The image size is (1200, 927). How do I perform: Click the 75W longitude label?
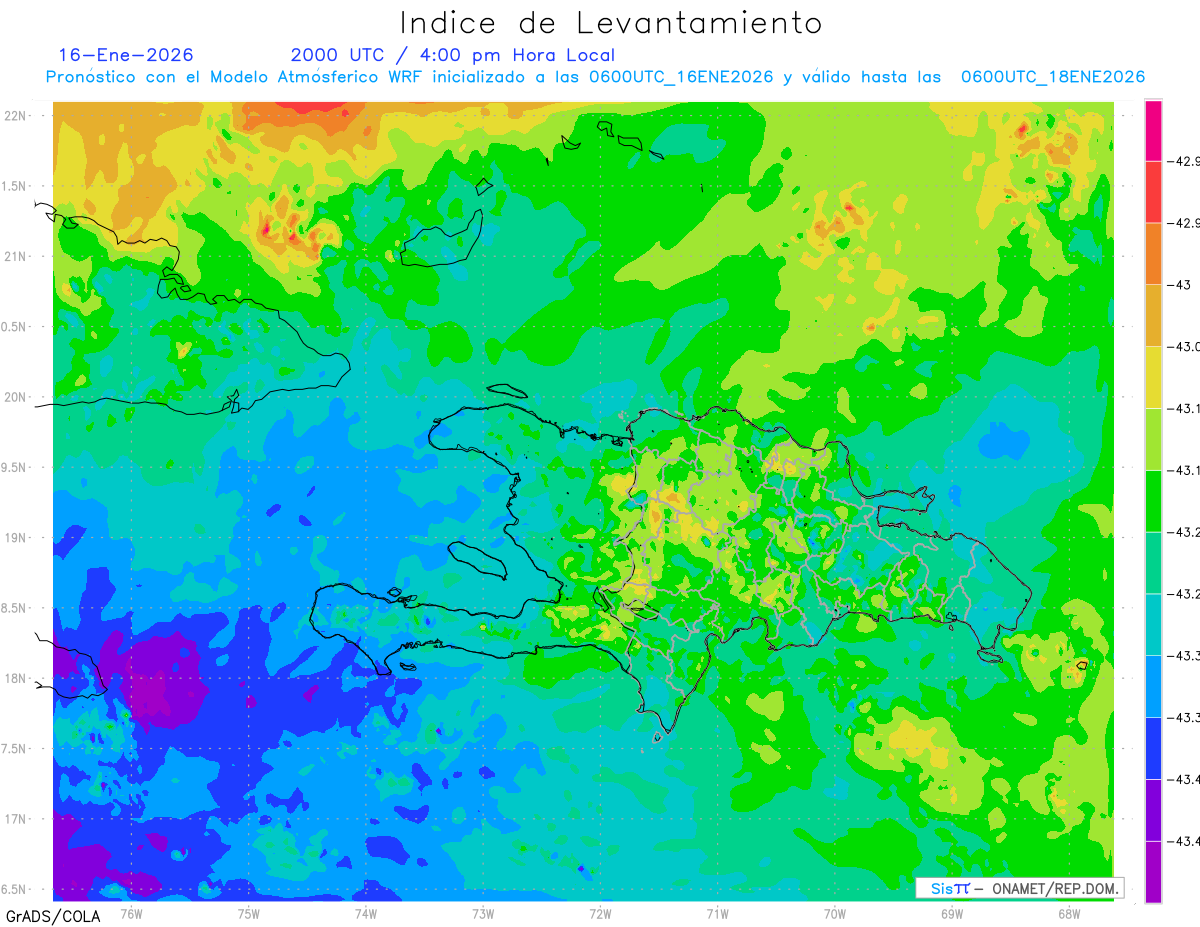click(x=248, y=913)
